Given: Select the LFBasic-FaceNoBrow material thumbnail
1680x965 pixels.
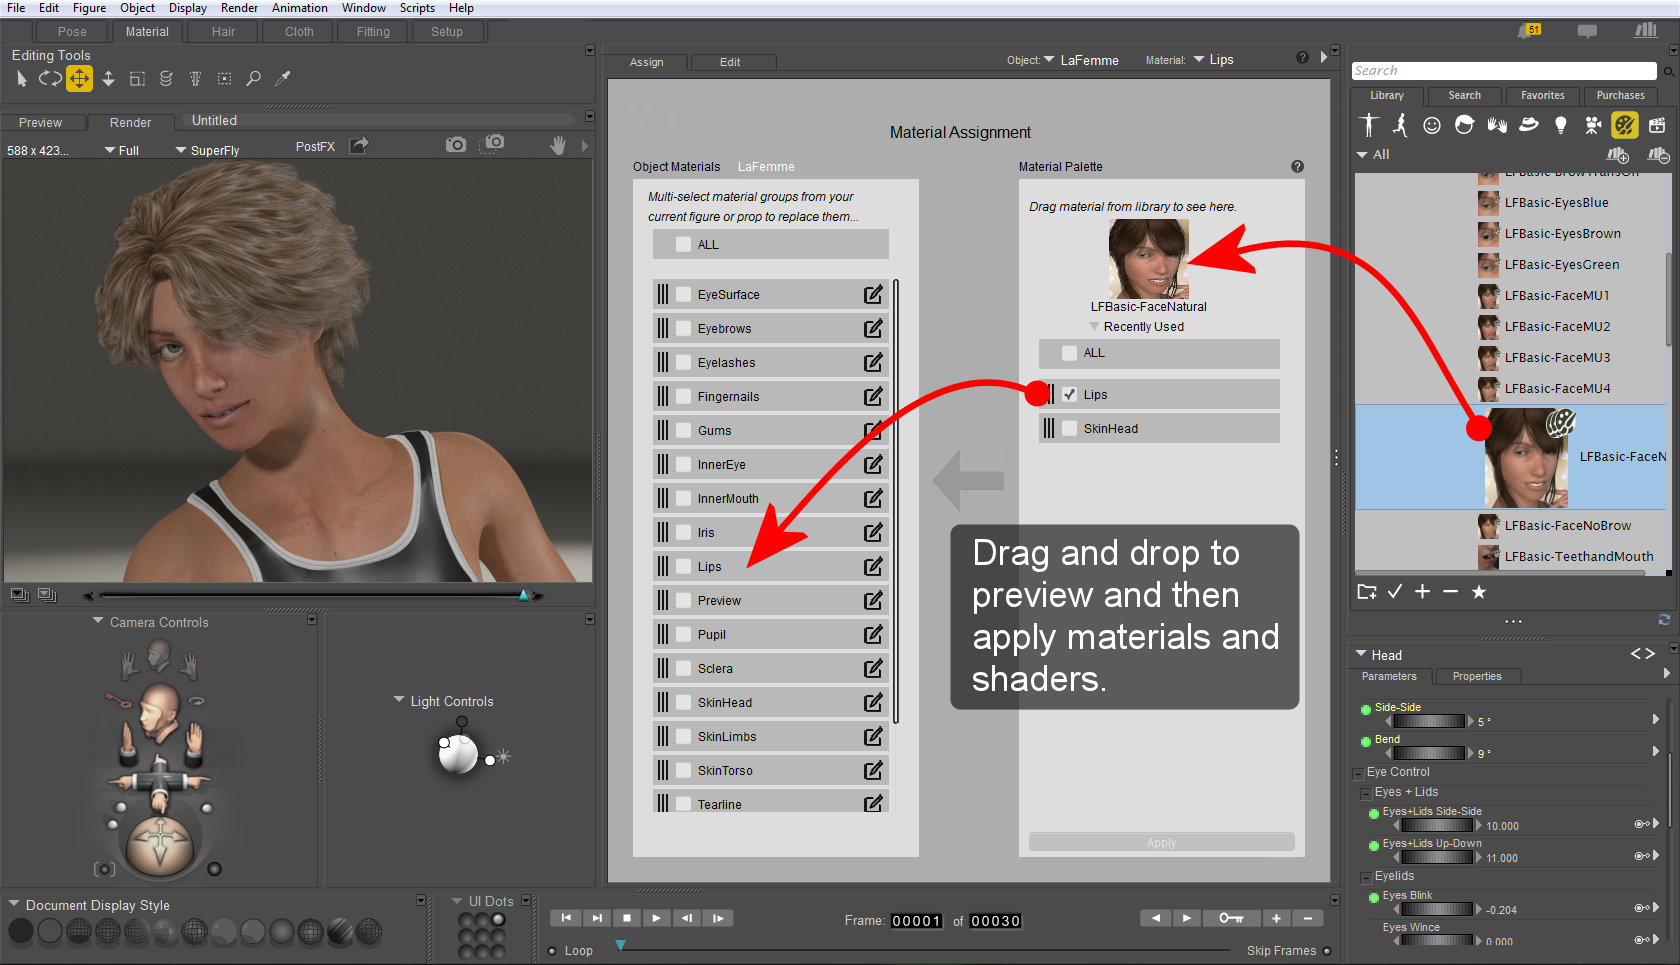Looking at the screenshot, I should tap(1490, 525).
